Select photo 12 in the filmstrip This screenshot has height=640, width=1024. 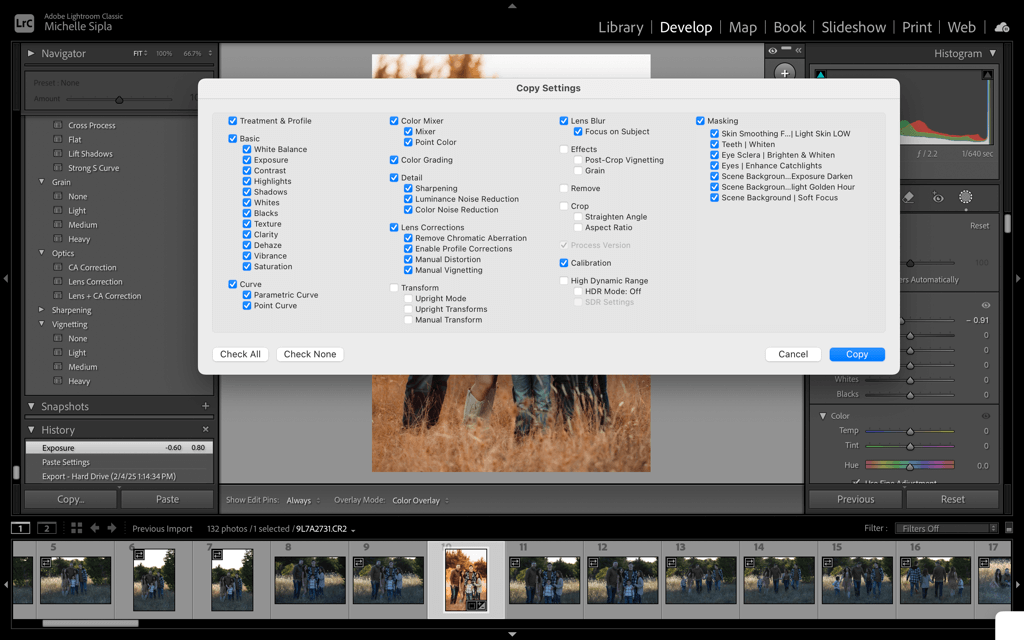click(x=622, y=580)
